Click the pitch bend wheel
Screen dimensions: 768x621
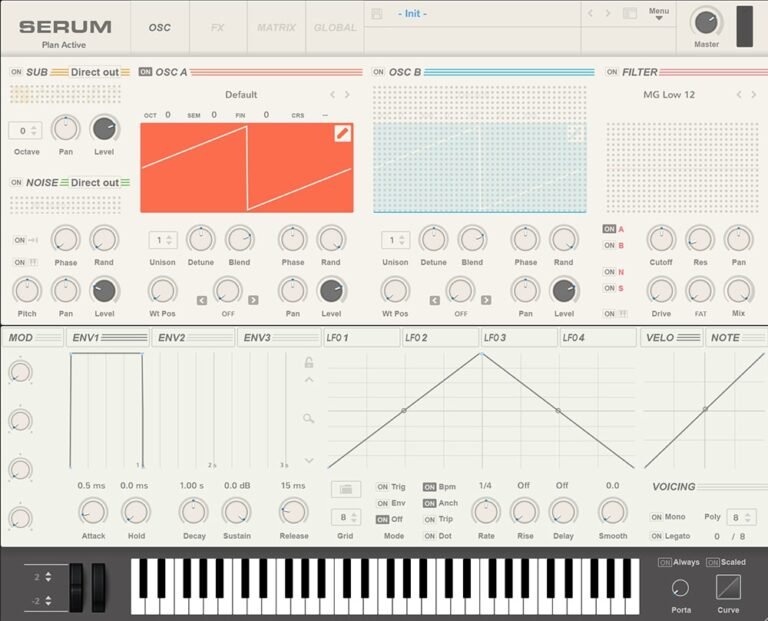click(76, 587)
